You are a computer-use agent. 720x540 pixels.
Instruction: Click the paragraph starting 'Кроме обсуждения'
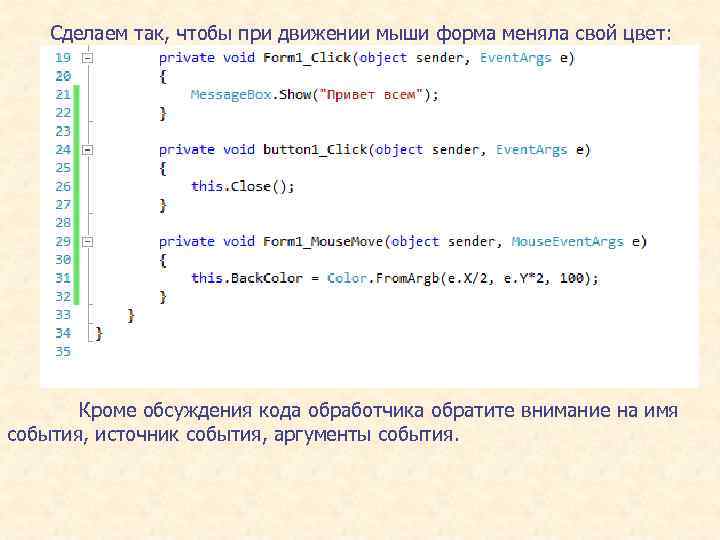343,422
